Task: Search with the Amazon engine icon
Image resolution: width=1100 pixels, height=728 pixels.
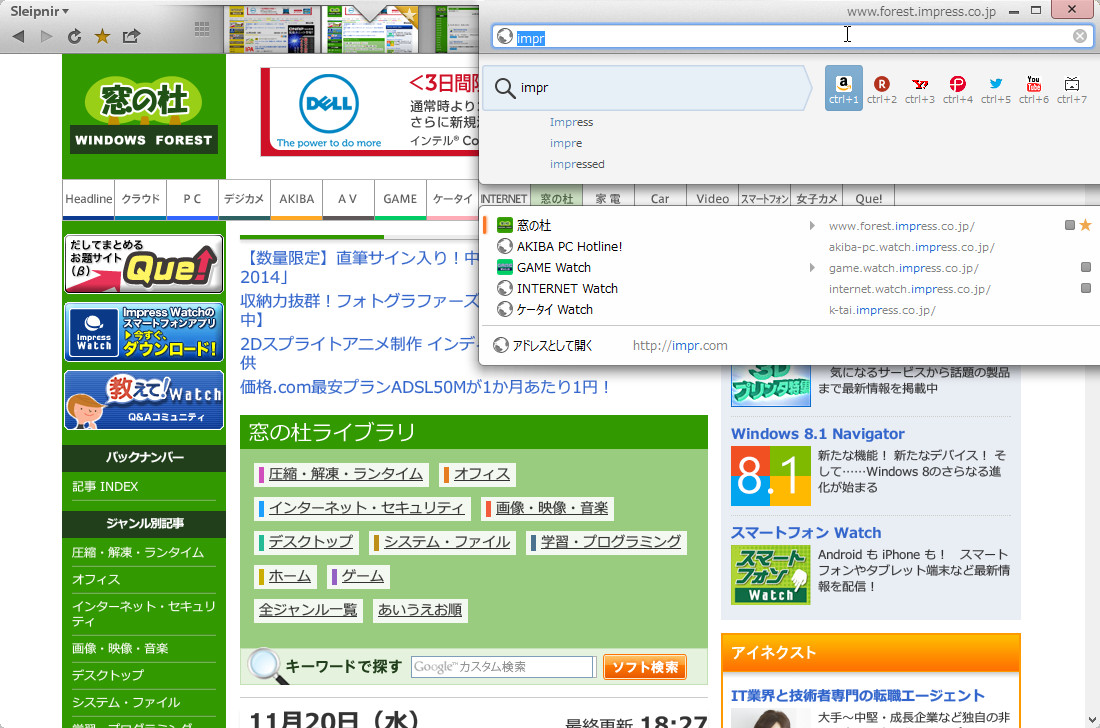Action: (x=843, y=85)
